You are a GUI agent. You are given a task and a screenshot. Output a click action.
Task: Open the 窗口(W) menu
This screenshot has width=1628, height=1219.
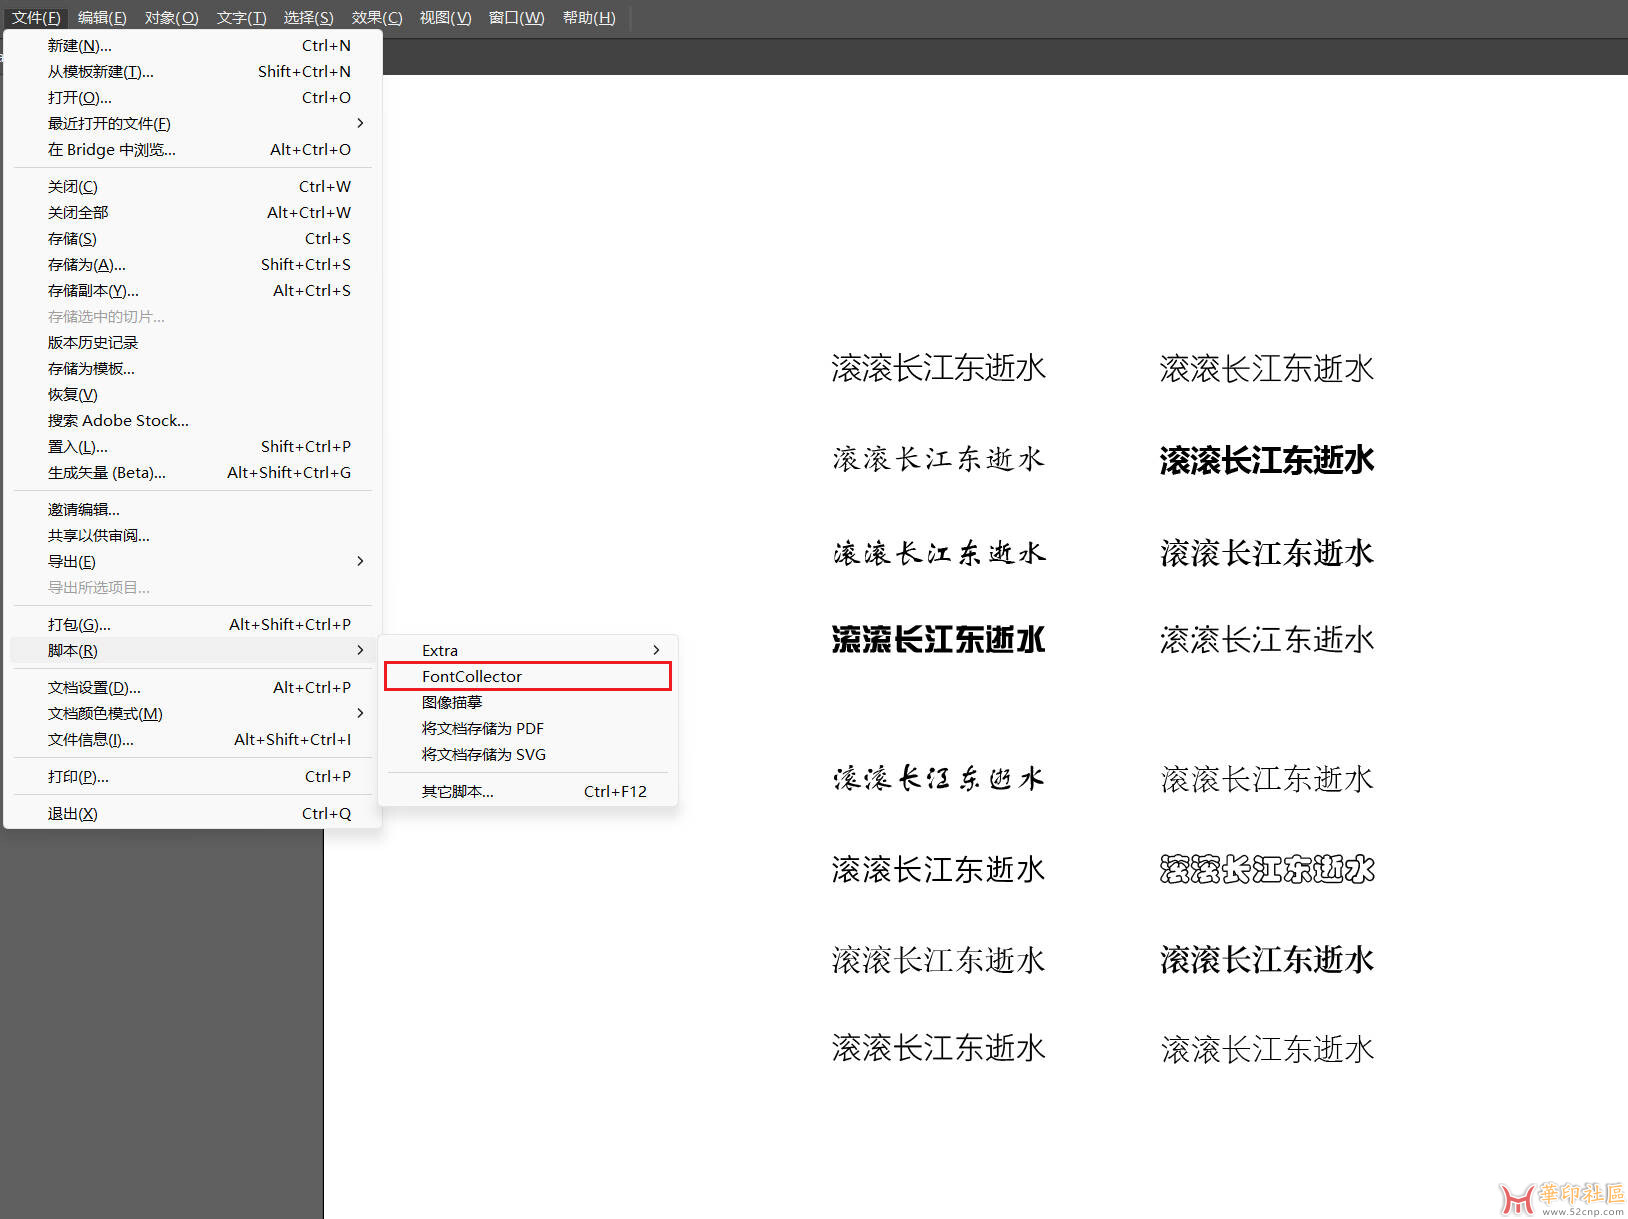pyautogui.click(x=516, y=18)
